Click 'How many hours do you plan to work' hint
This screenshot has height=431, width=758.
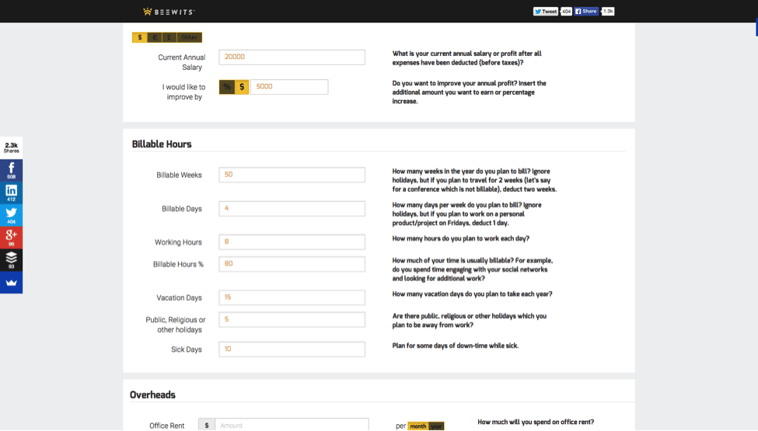461,239
